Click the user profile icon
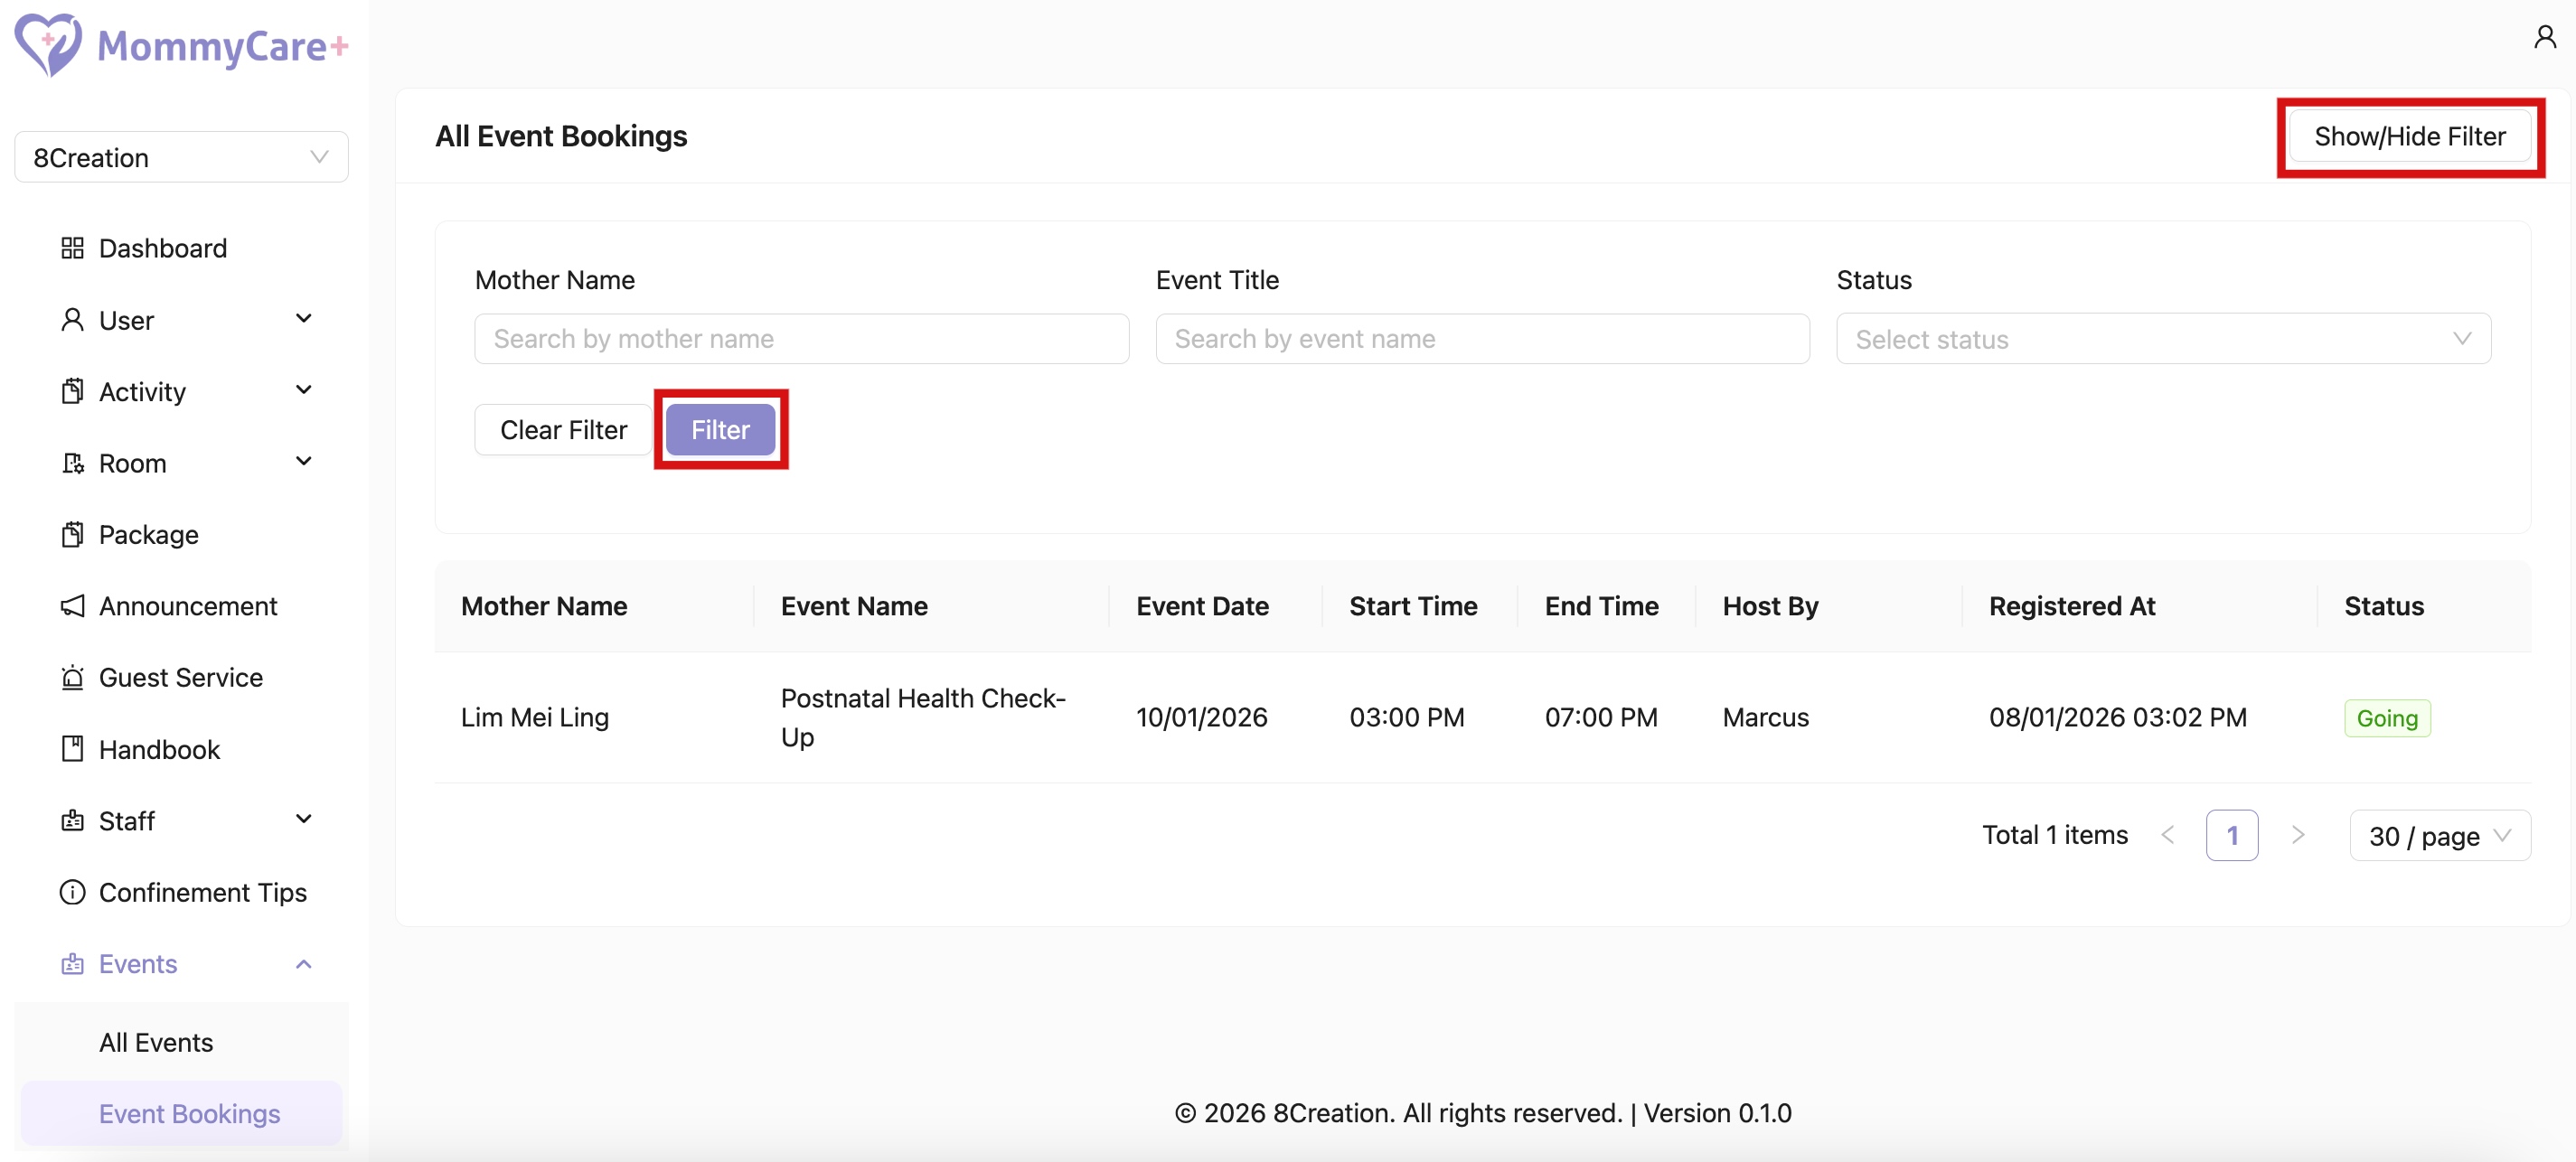2576x1162 pixels. point(2544,38)
